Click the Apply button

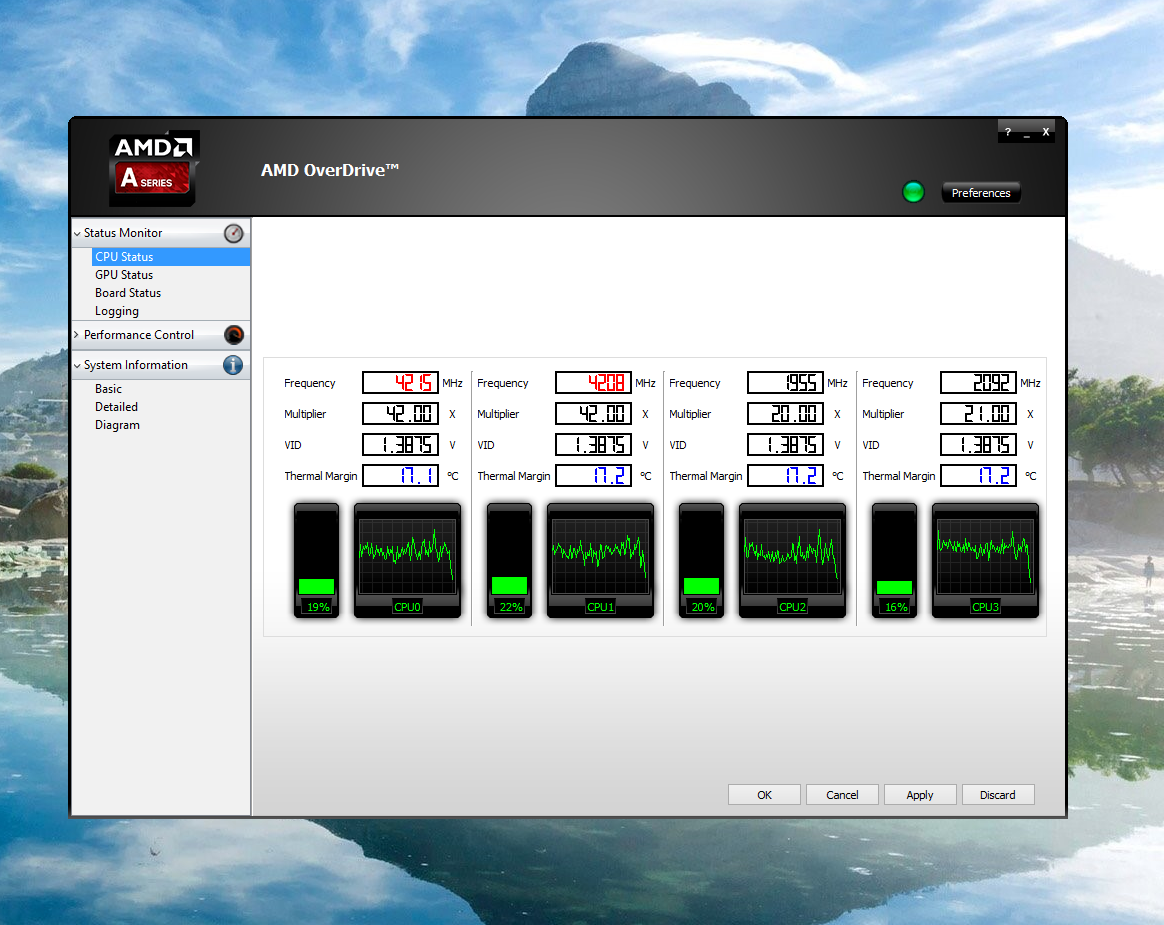[x=920, y=795]
